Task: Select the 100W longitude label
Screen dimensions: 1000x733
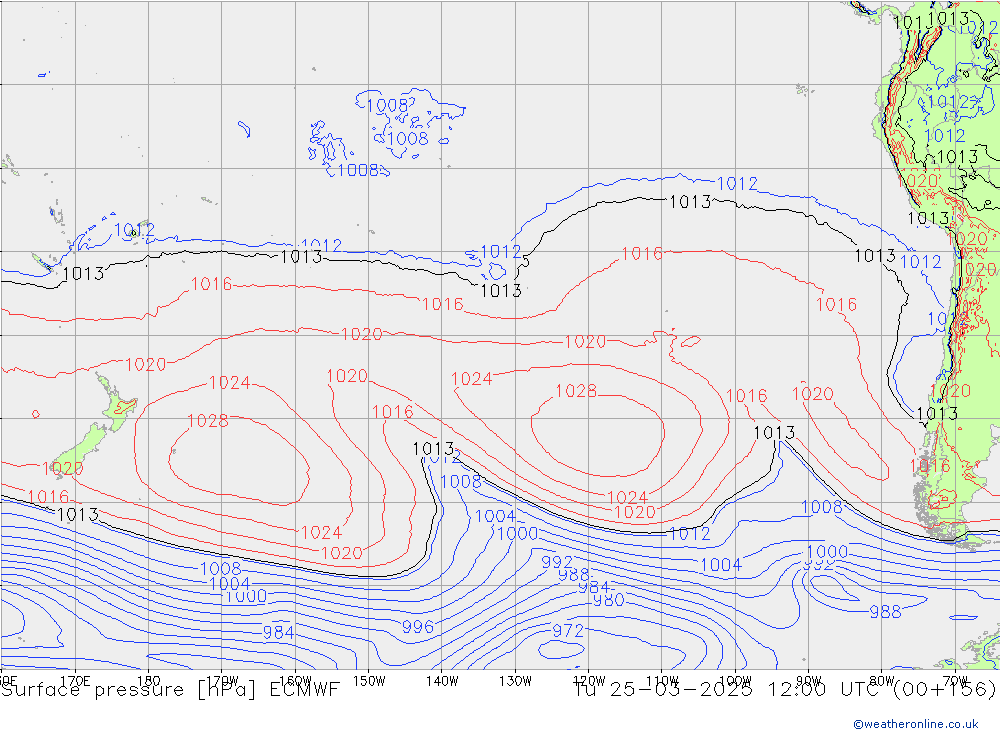Action: point(735,681)
